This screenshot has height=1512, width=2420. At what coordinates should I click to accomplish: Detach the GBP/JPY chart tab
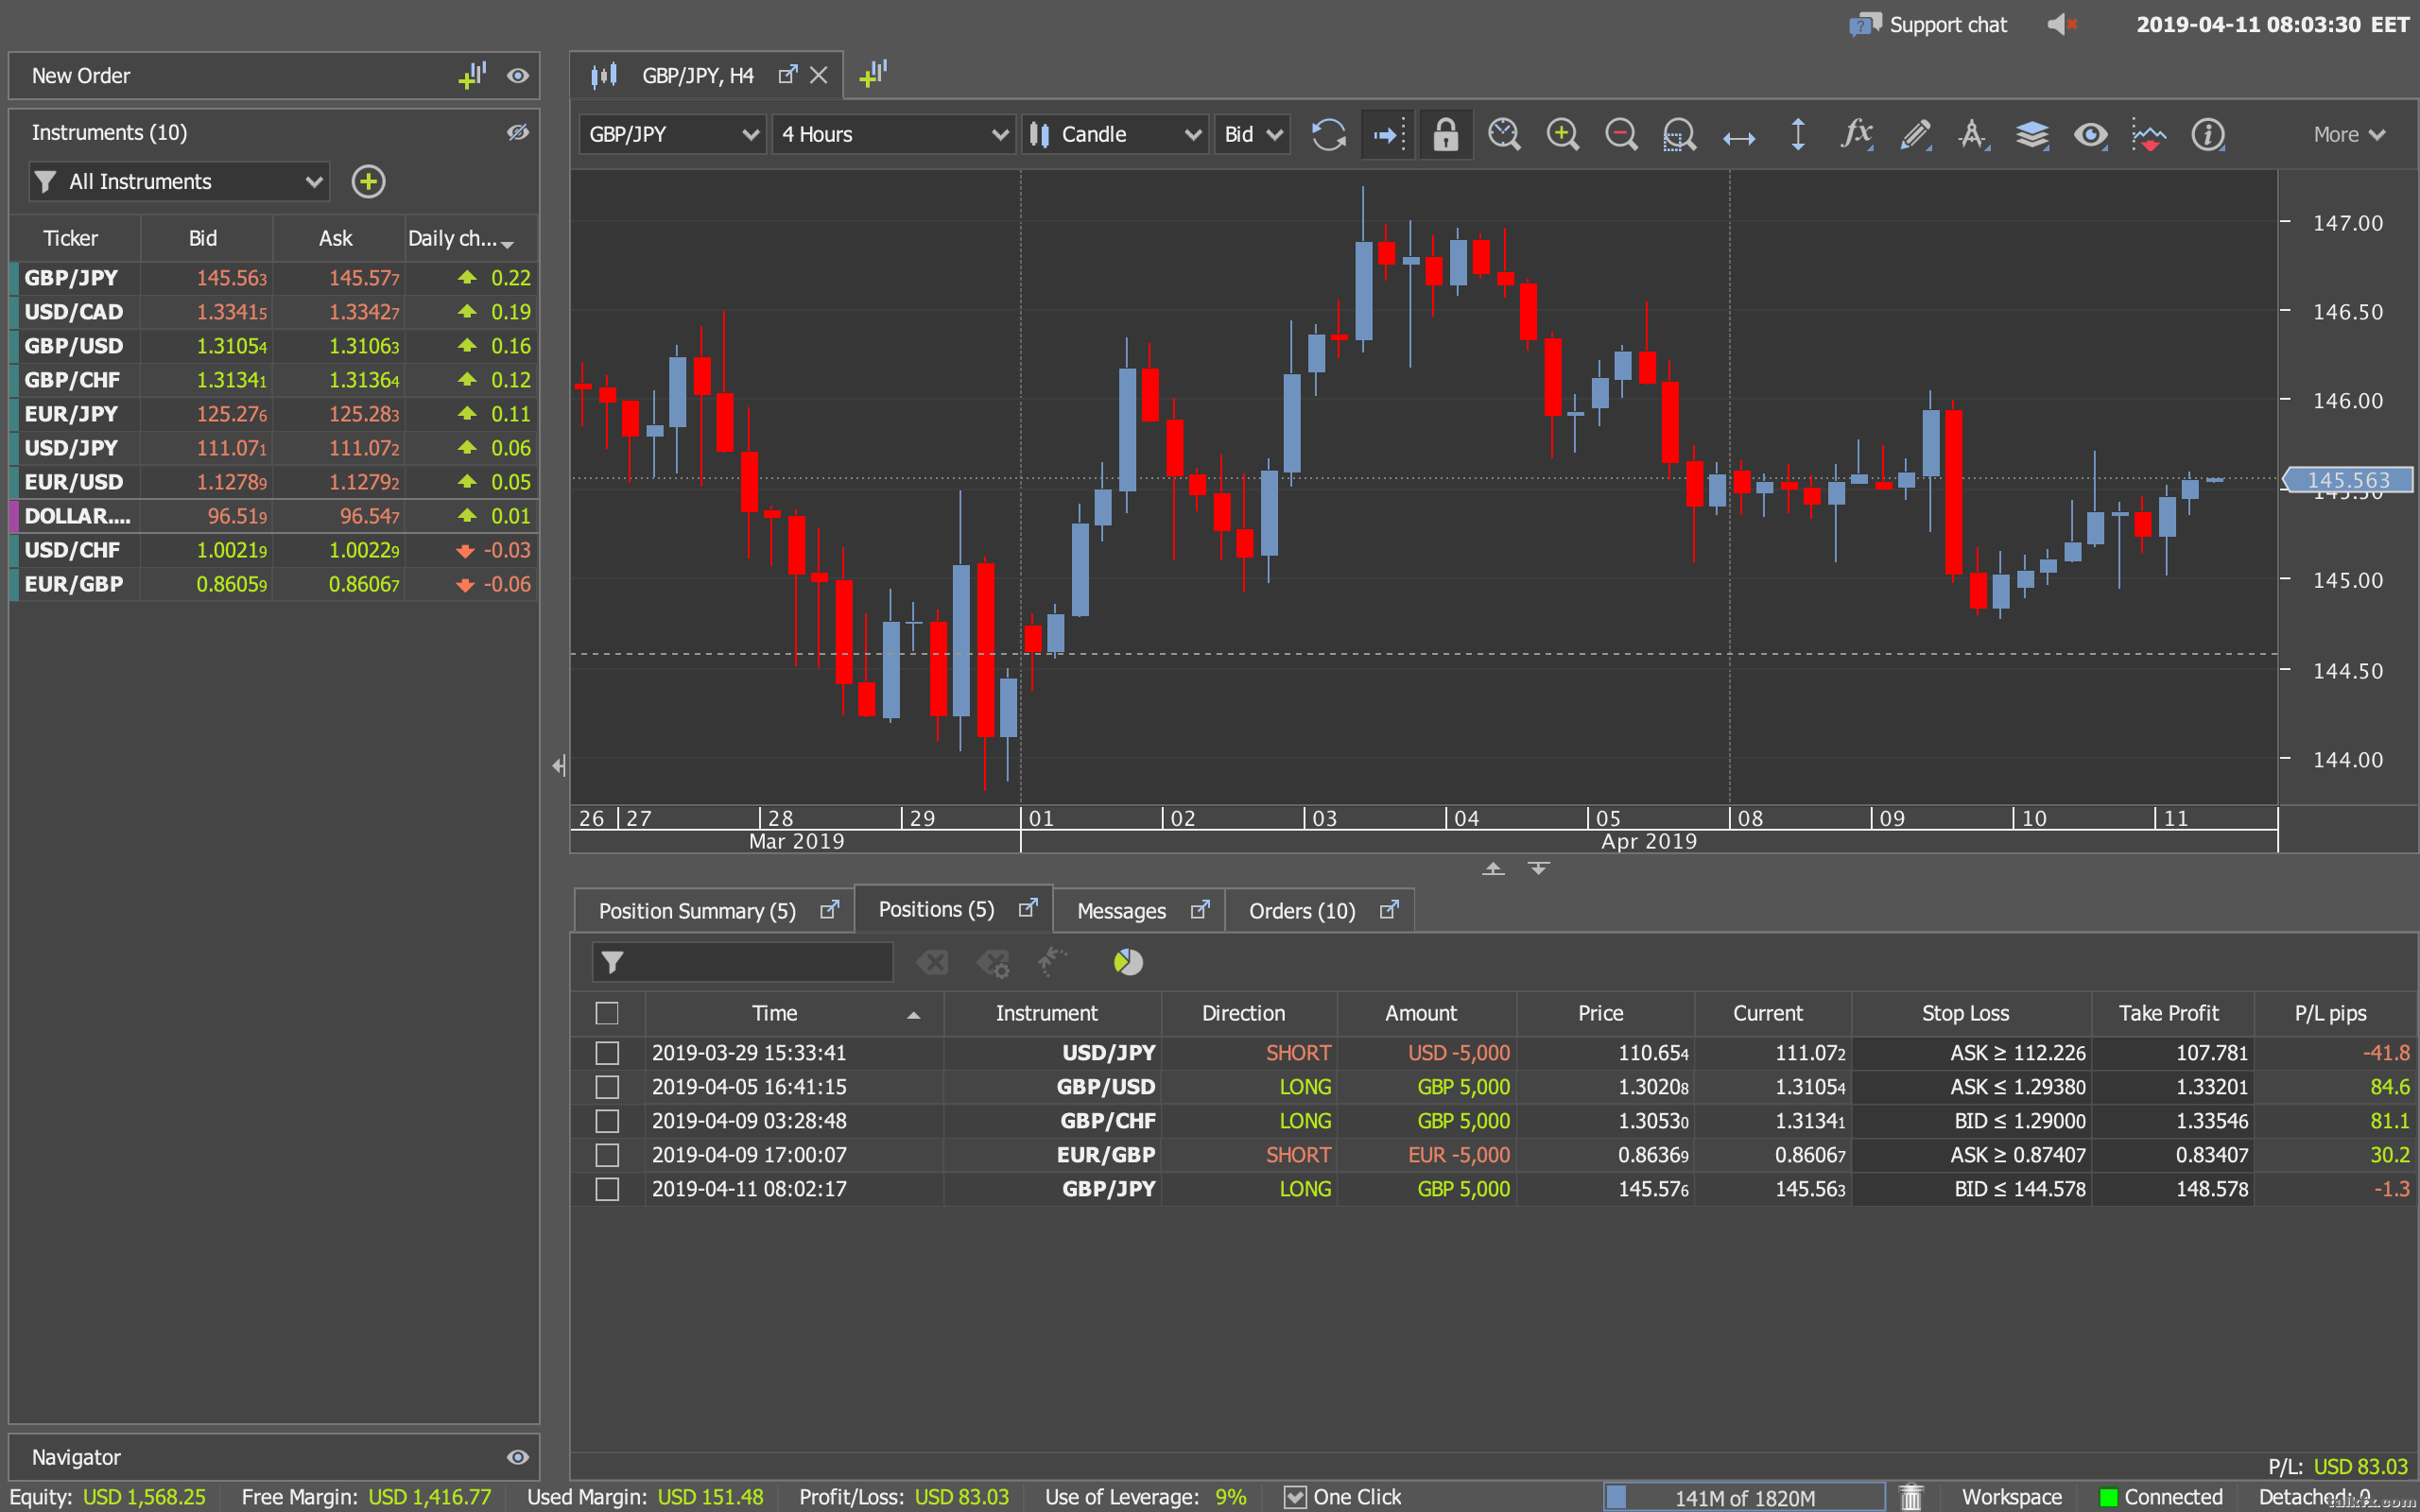click(x=788, y=74)
